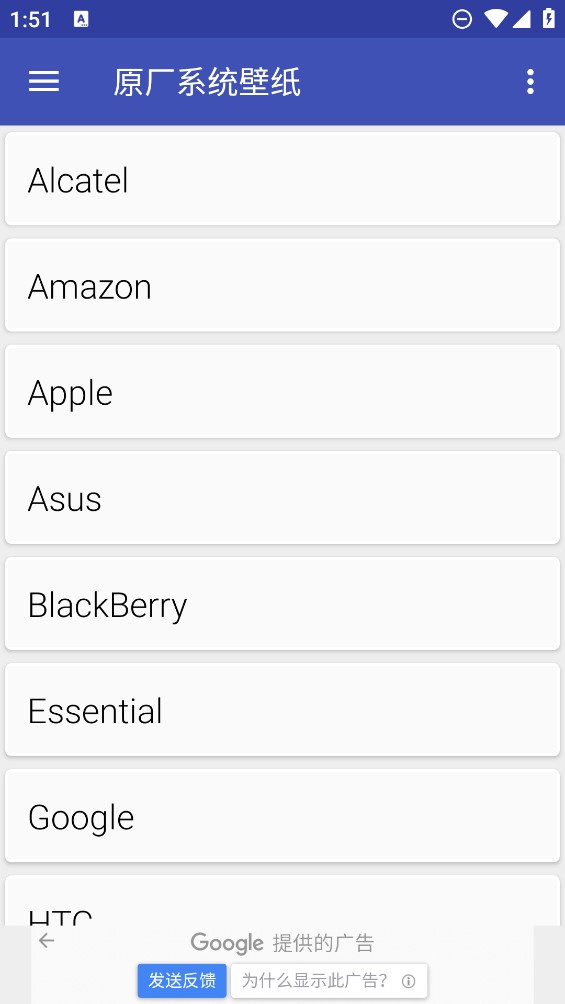Click the blue 发送反馈 button
This screenshot has height=1004, width=565.
point(182,980)
